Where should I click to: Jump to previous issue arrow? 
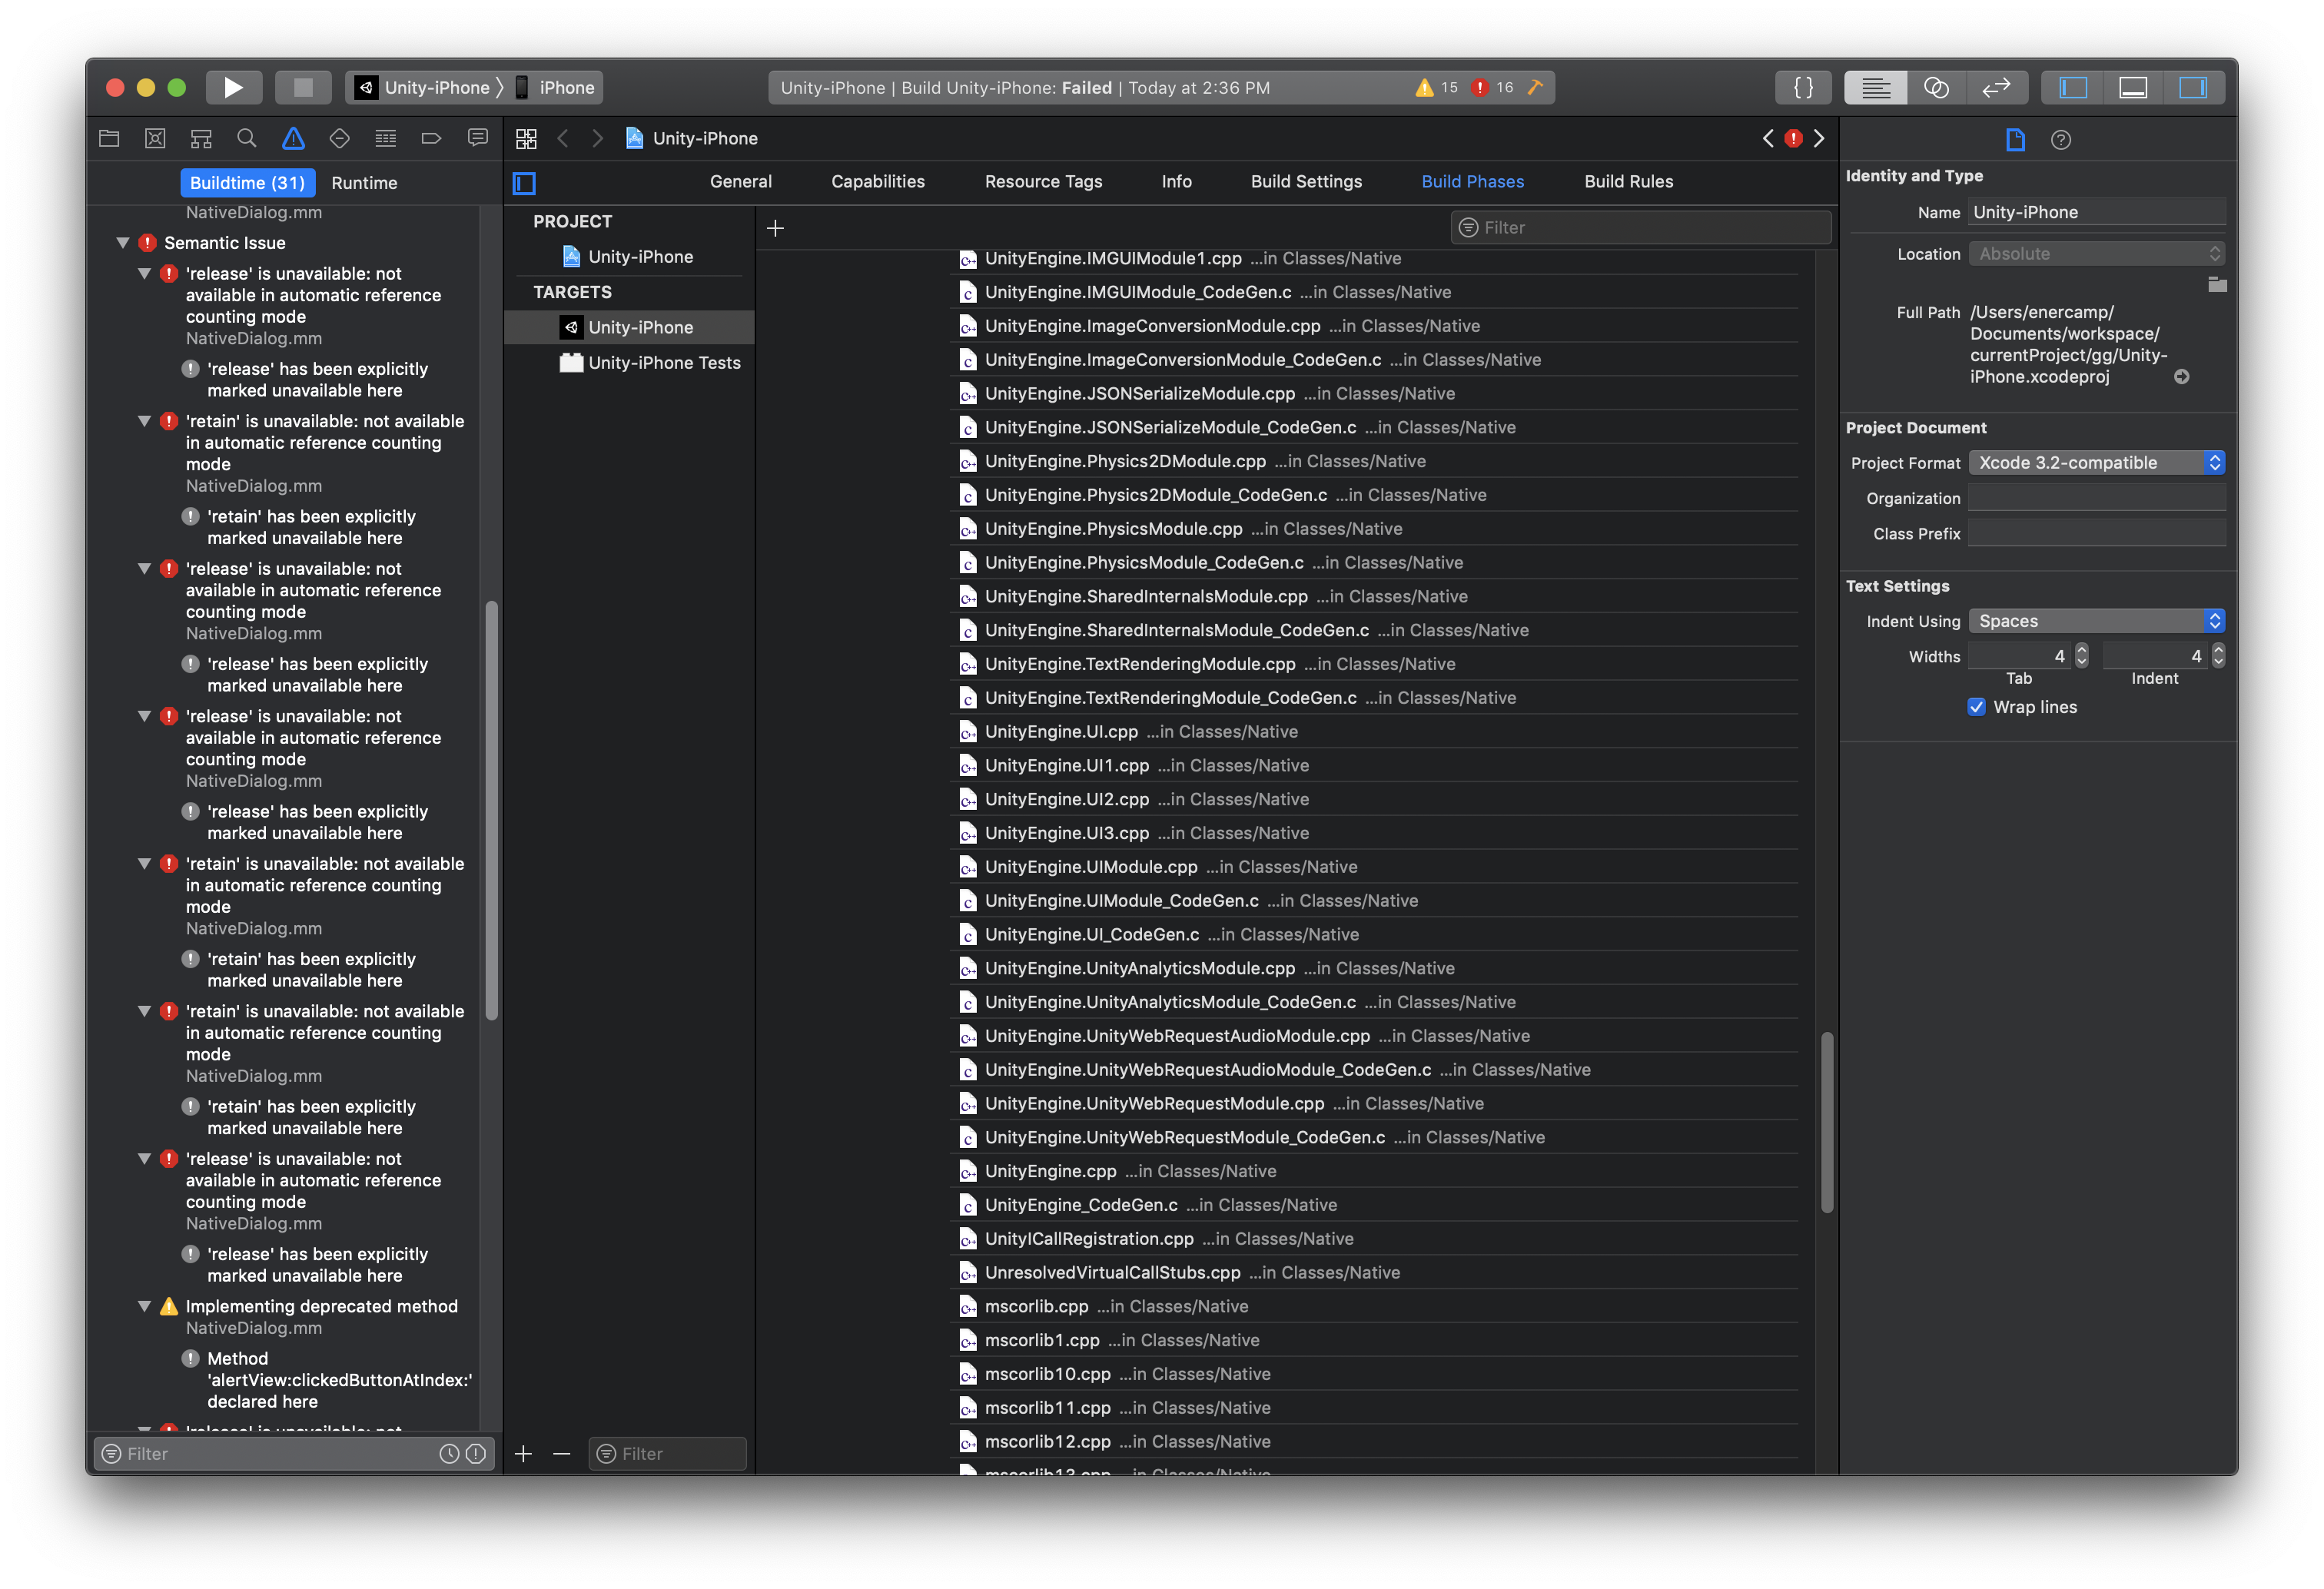(x=1768, y=138)
